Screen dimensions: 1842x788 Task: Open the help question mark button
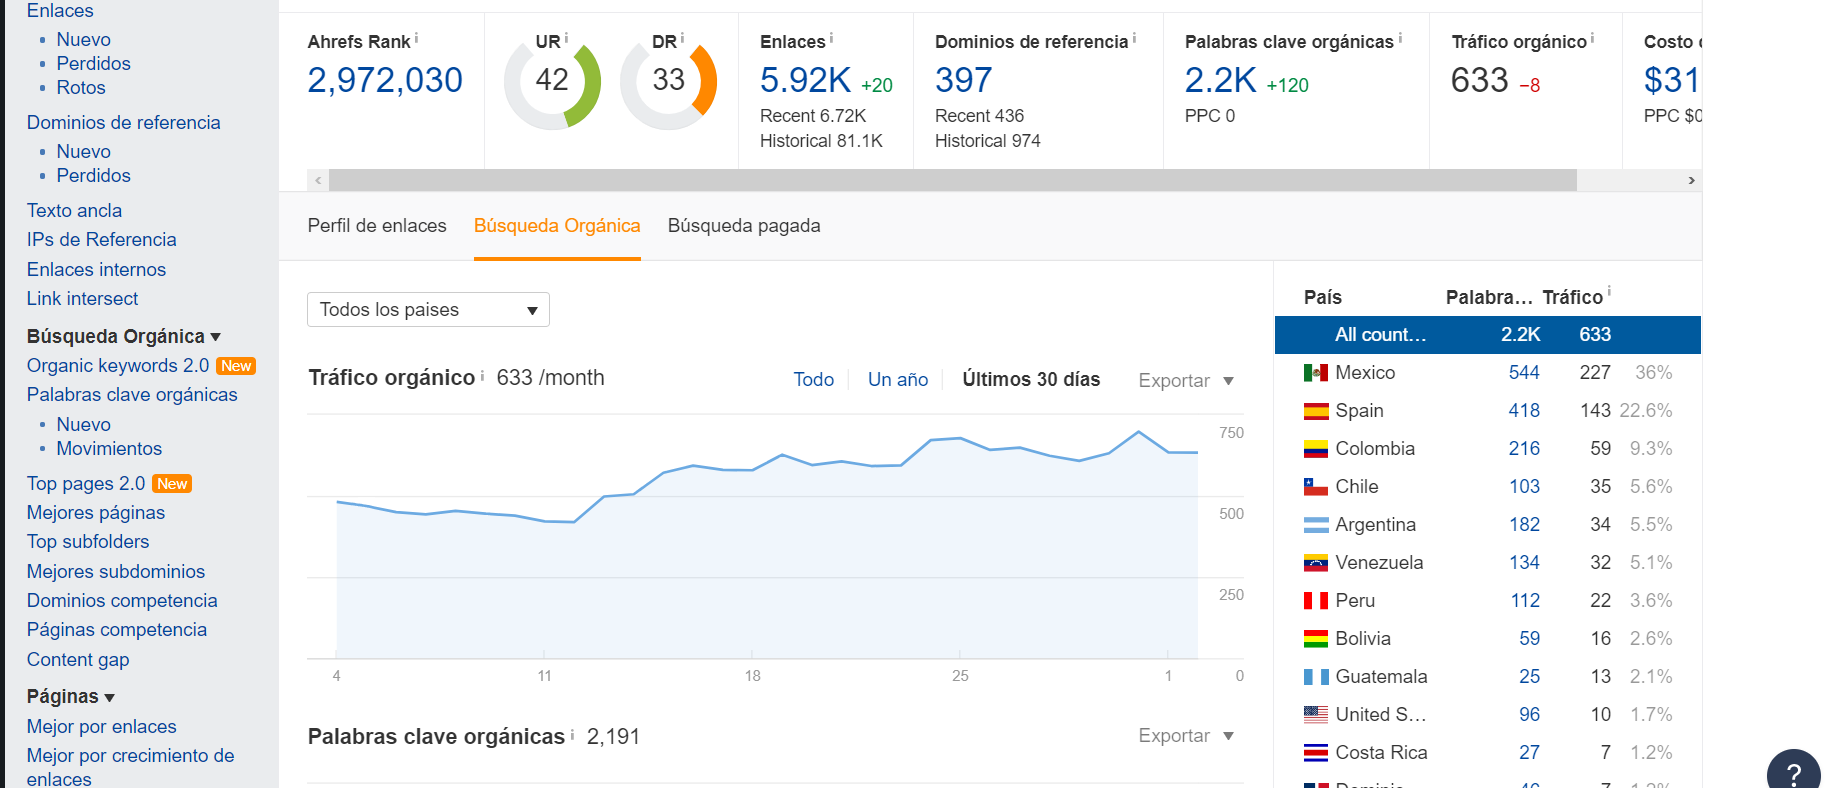click(x=1794, y=772)
